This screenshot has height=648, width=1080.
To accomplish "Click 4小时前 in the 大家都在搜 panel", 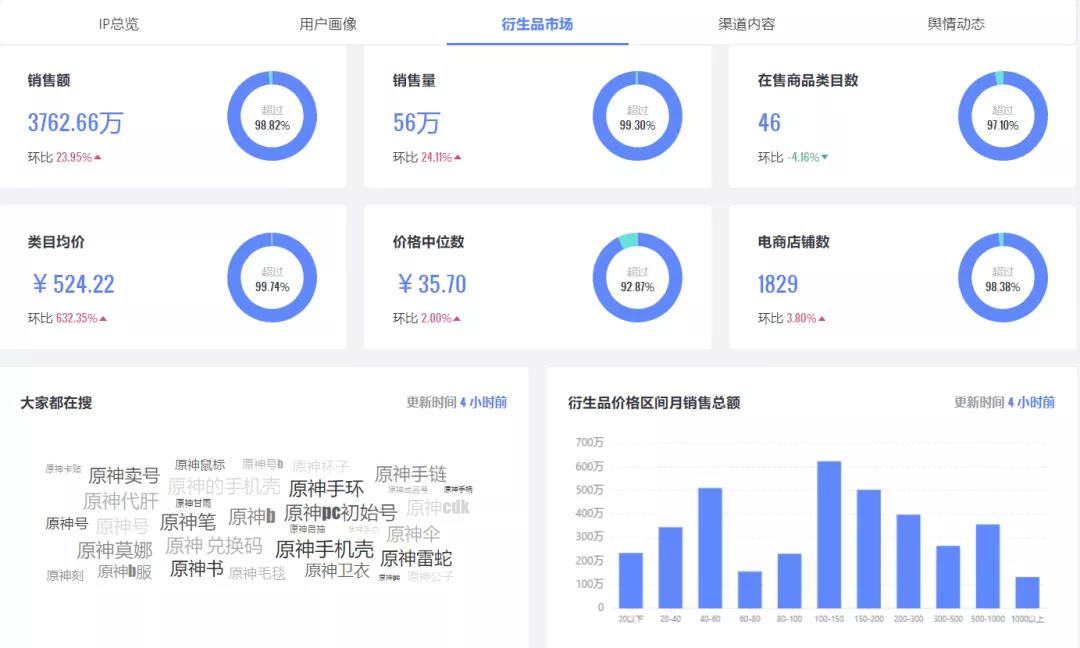I will (x=484, y=402).
